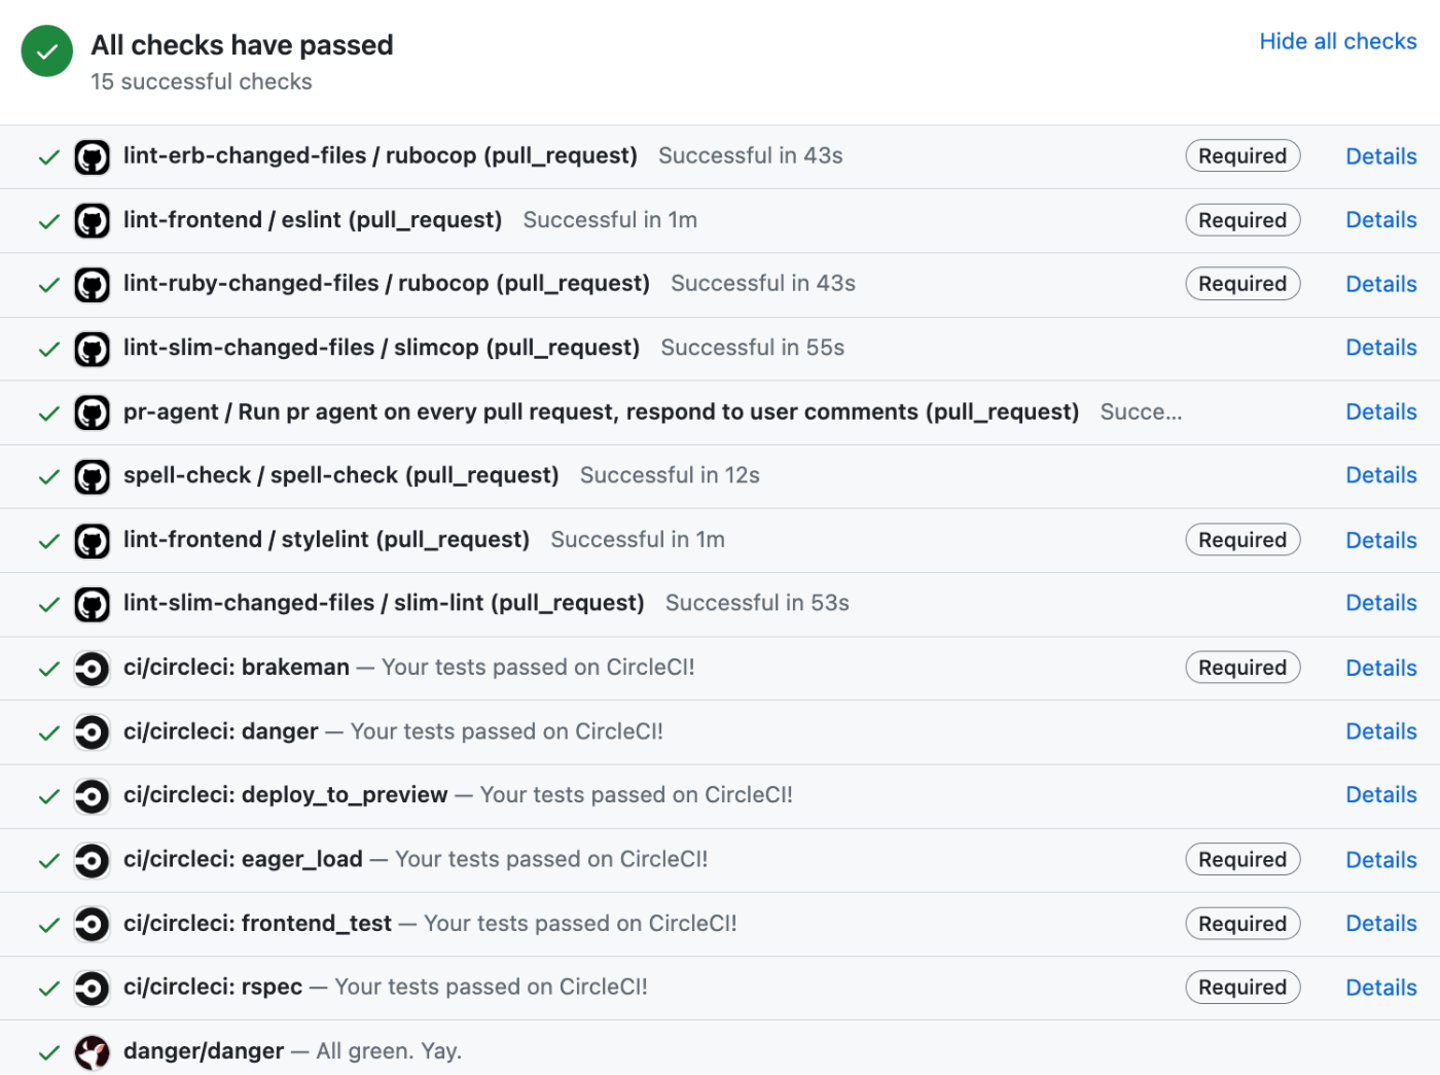
Task: Click the green all-checks-passed status icon
Action: 47,51
